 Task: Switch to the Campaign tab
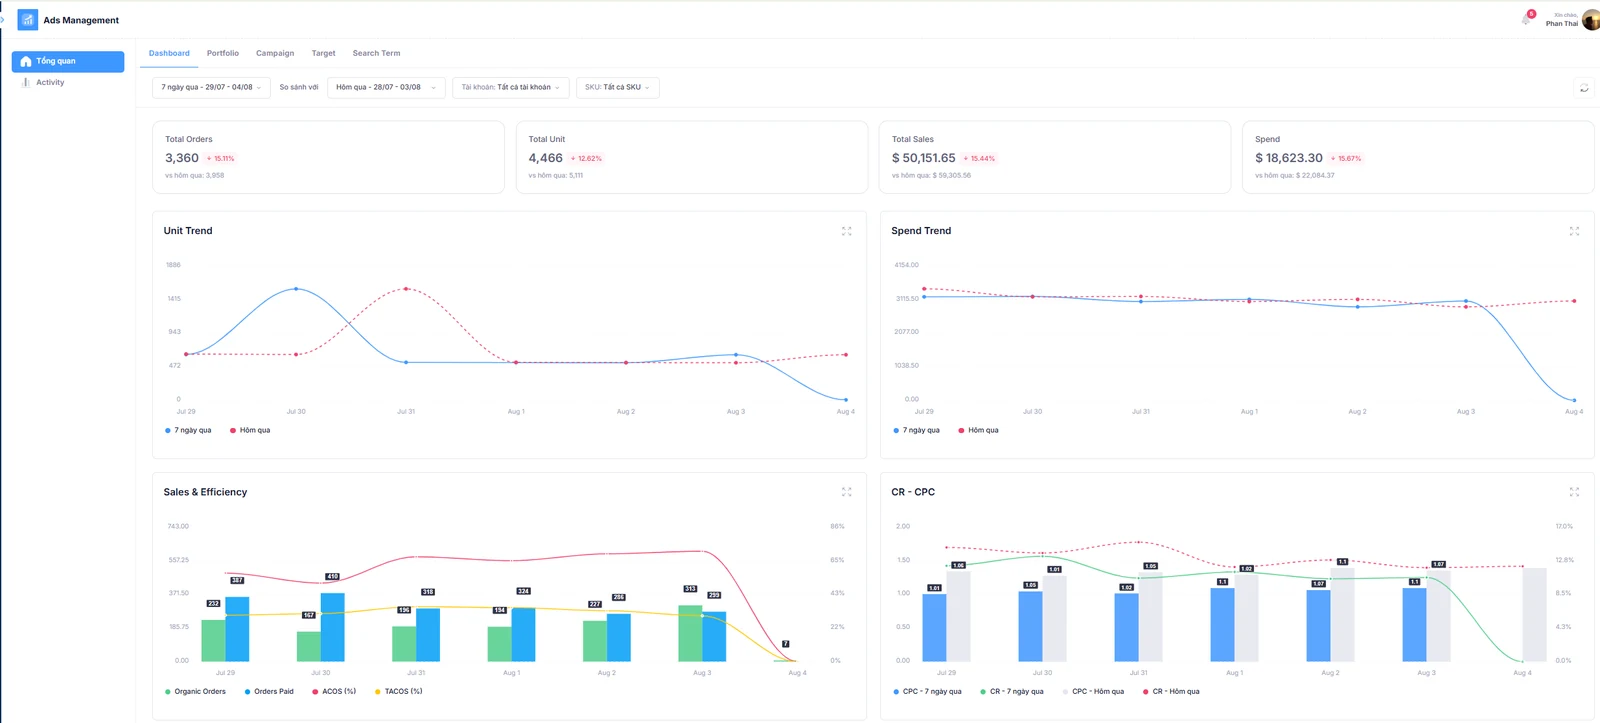pyautogui.click(x=275, y=53)
